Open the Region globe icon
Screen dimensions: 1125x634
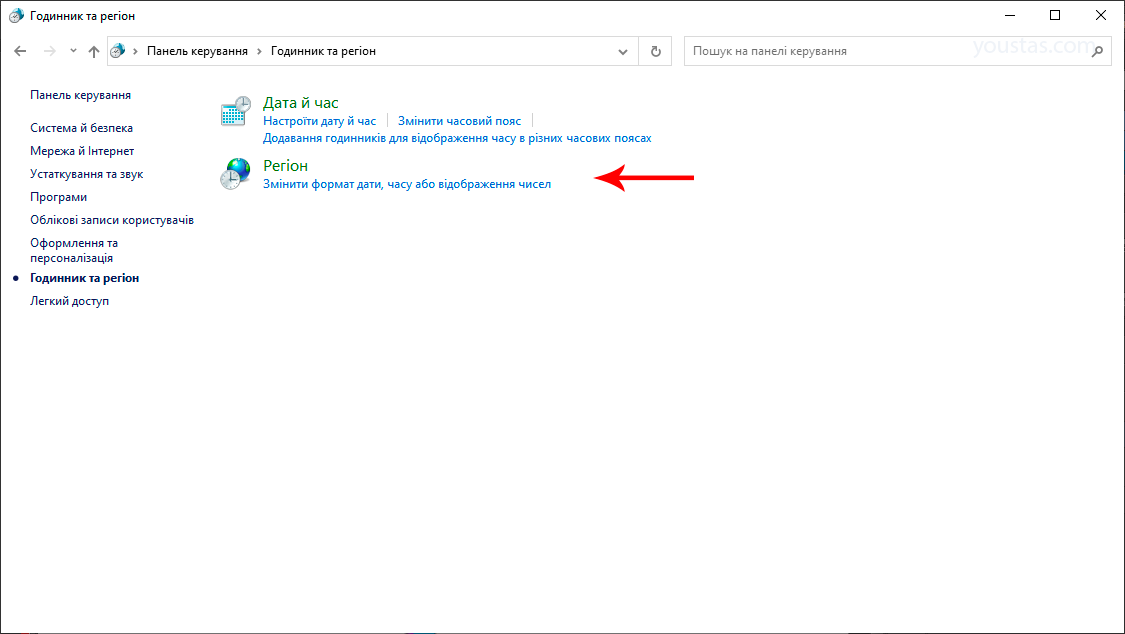235,174
